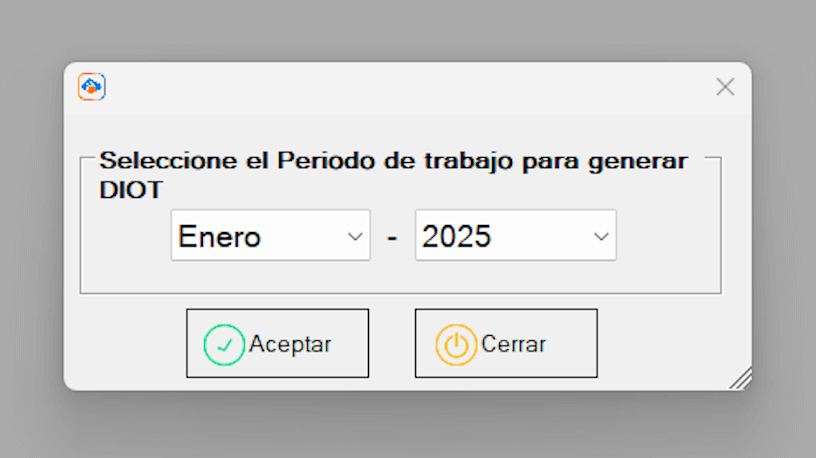Screen dimensions: 816x458
Task: Click the orange power icon on Cerrar
Action: coord(456,345)
